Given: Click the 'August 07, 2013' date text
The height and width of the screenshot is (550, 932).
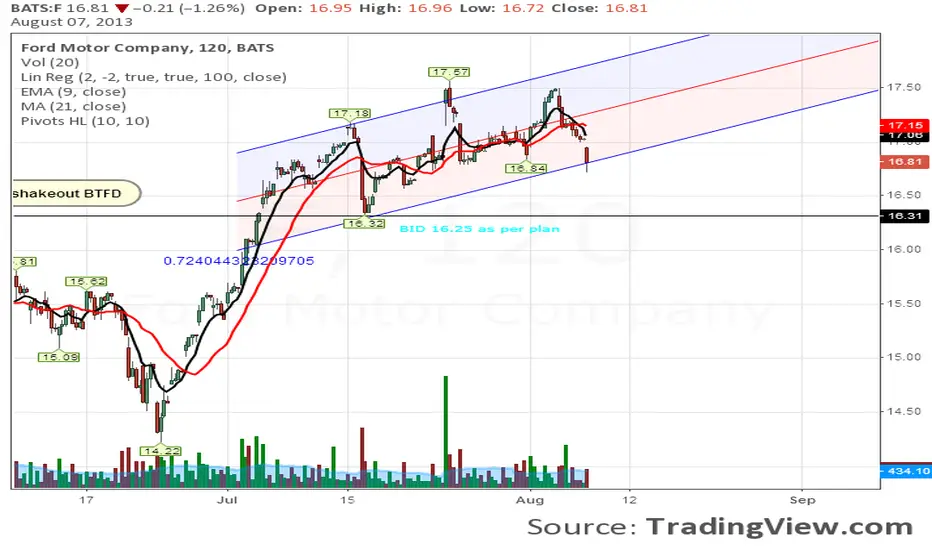Looking at the screenshot, I should coord(71,23).
